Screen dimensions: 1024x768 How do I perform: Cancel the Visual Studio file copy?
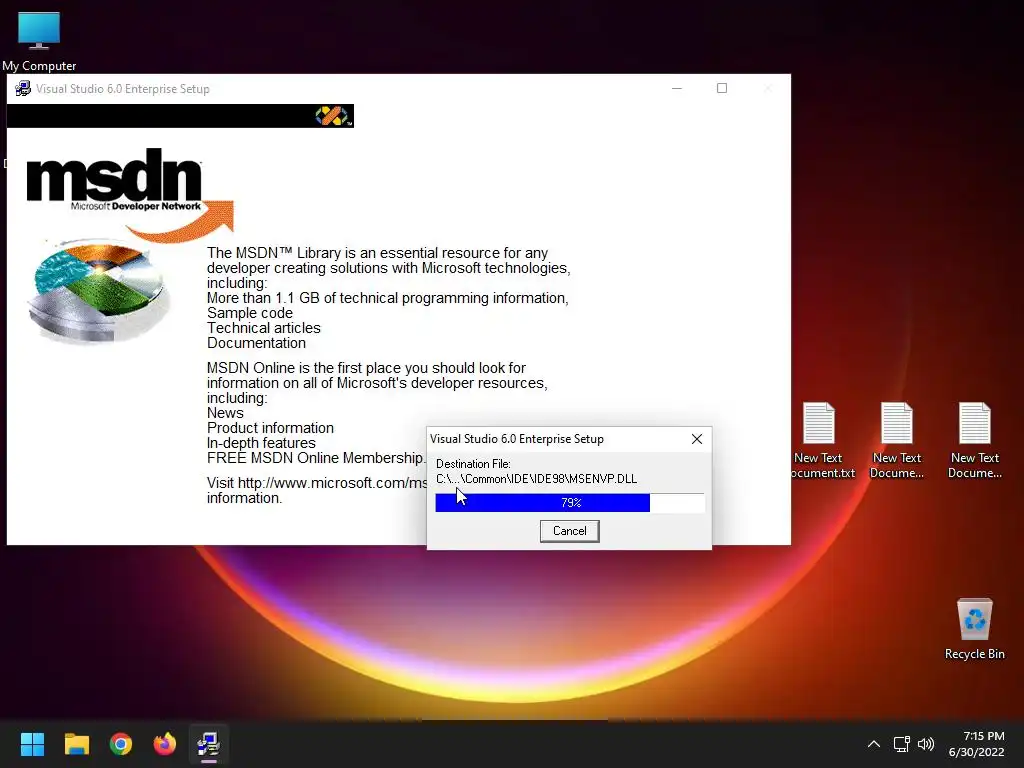[569, 531]
